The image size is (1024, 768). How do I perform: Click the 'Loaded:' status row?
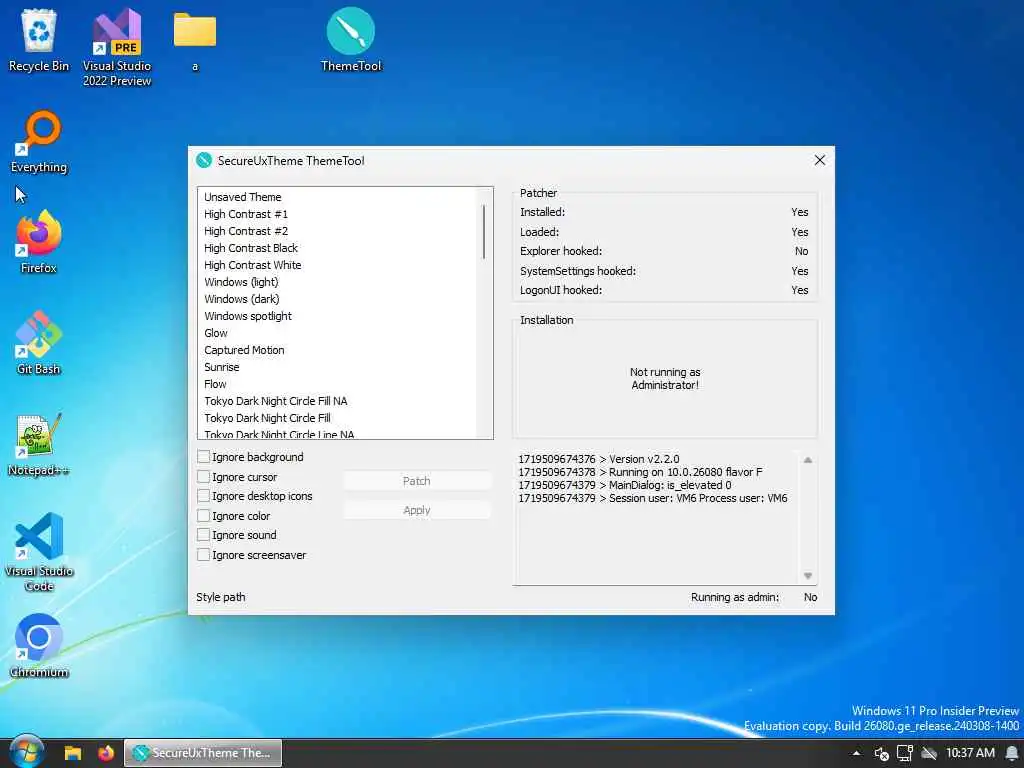click(x=664, y=232)
